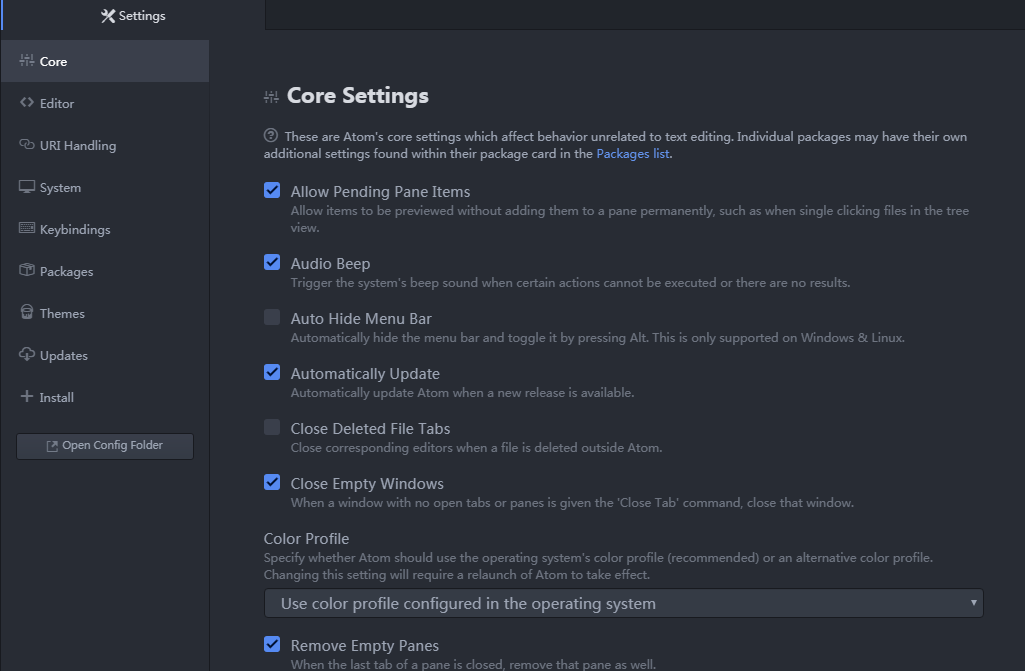Click the external link icon in Open Config Folder
The height and width of the screenshot is (671, 1025).
click(52, 446)
